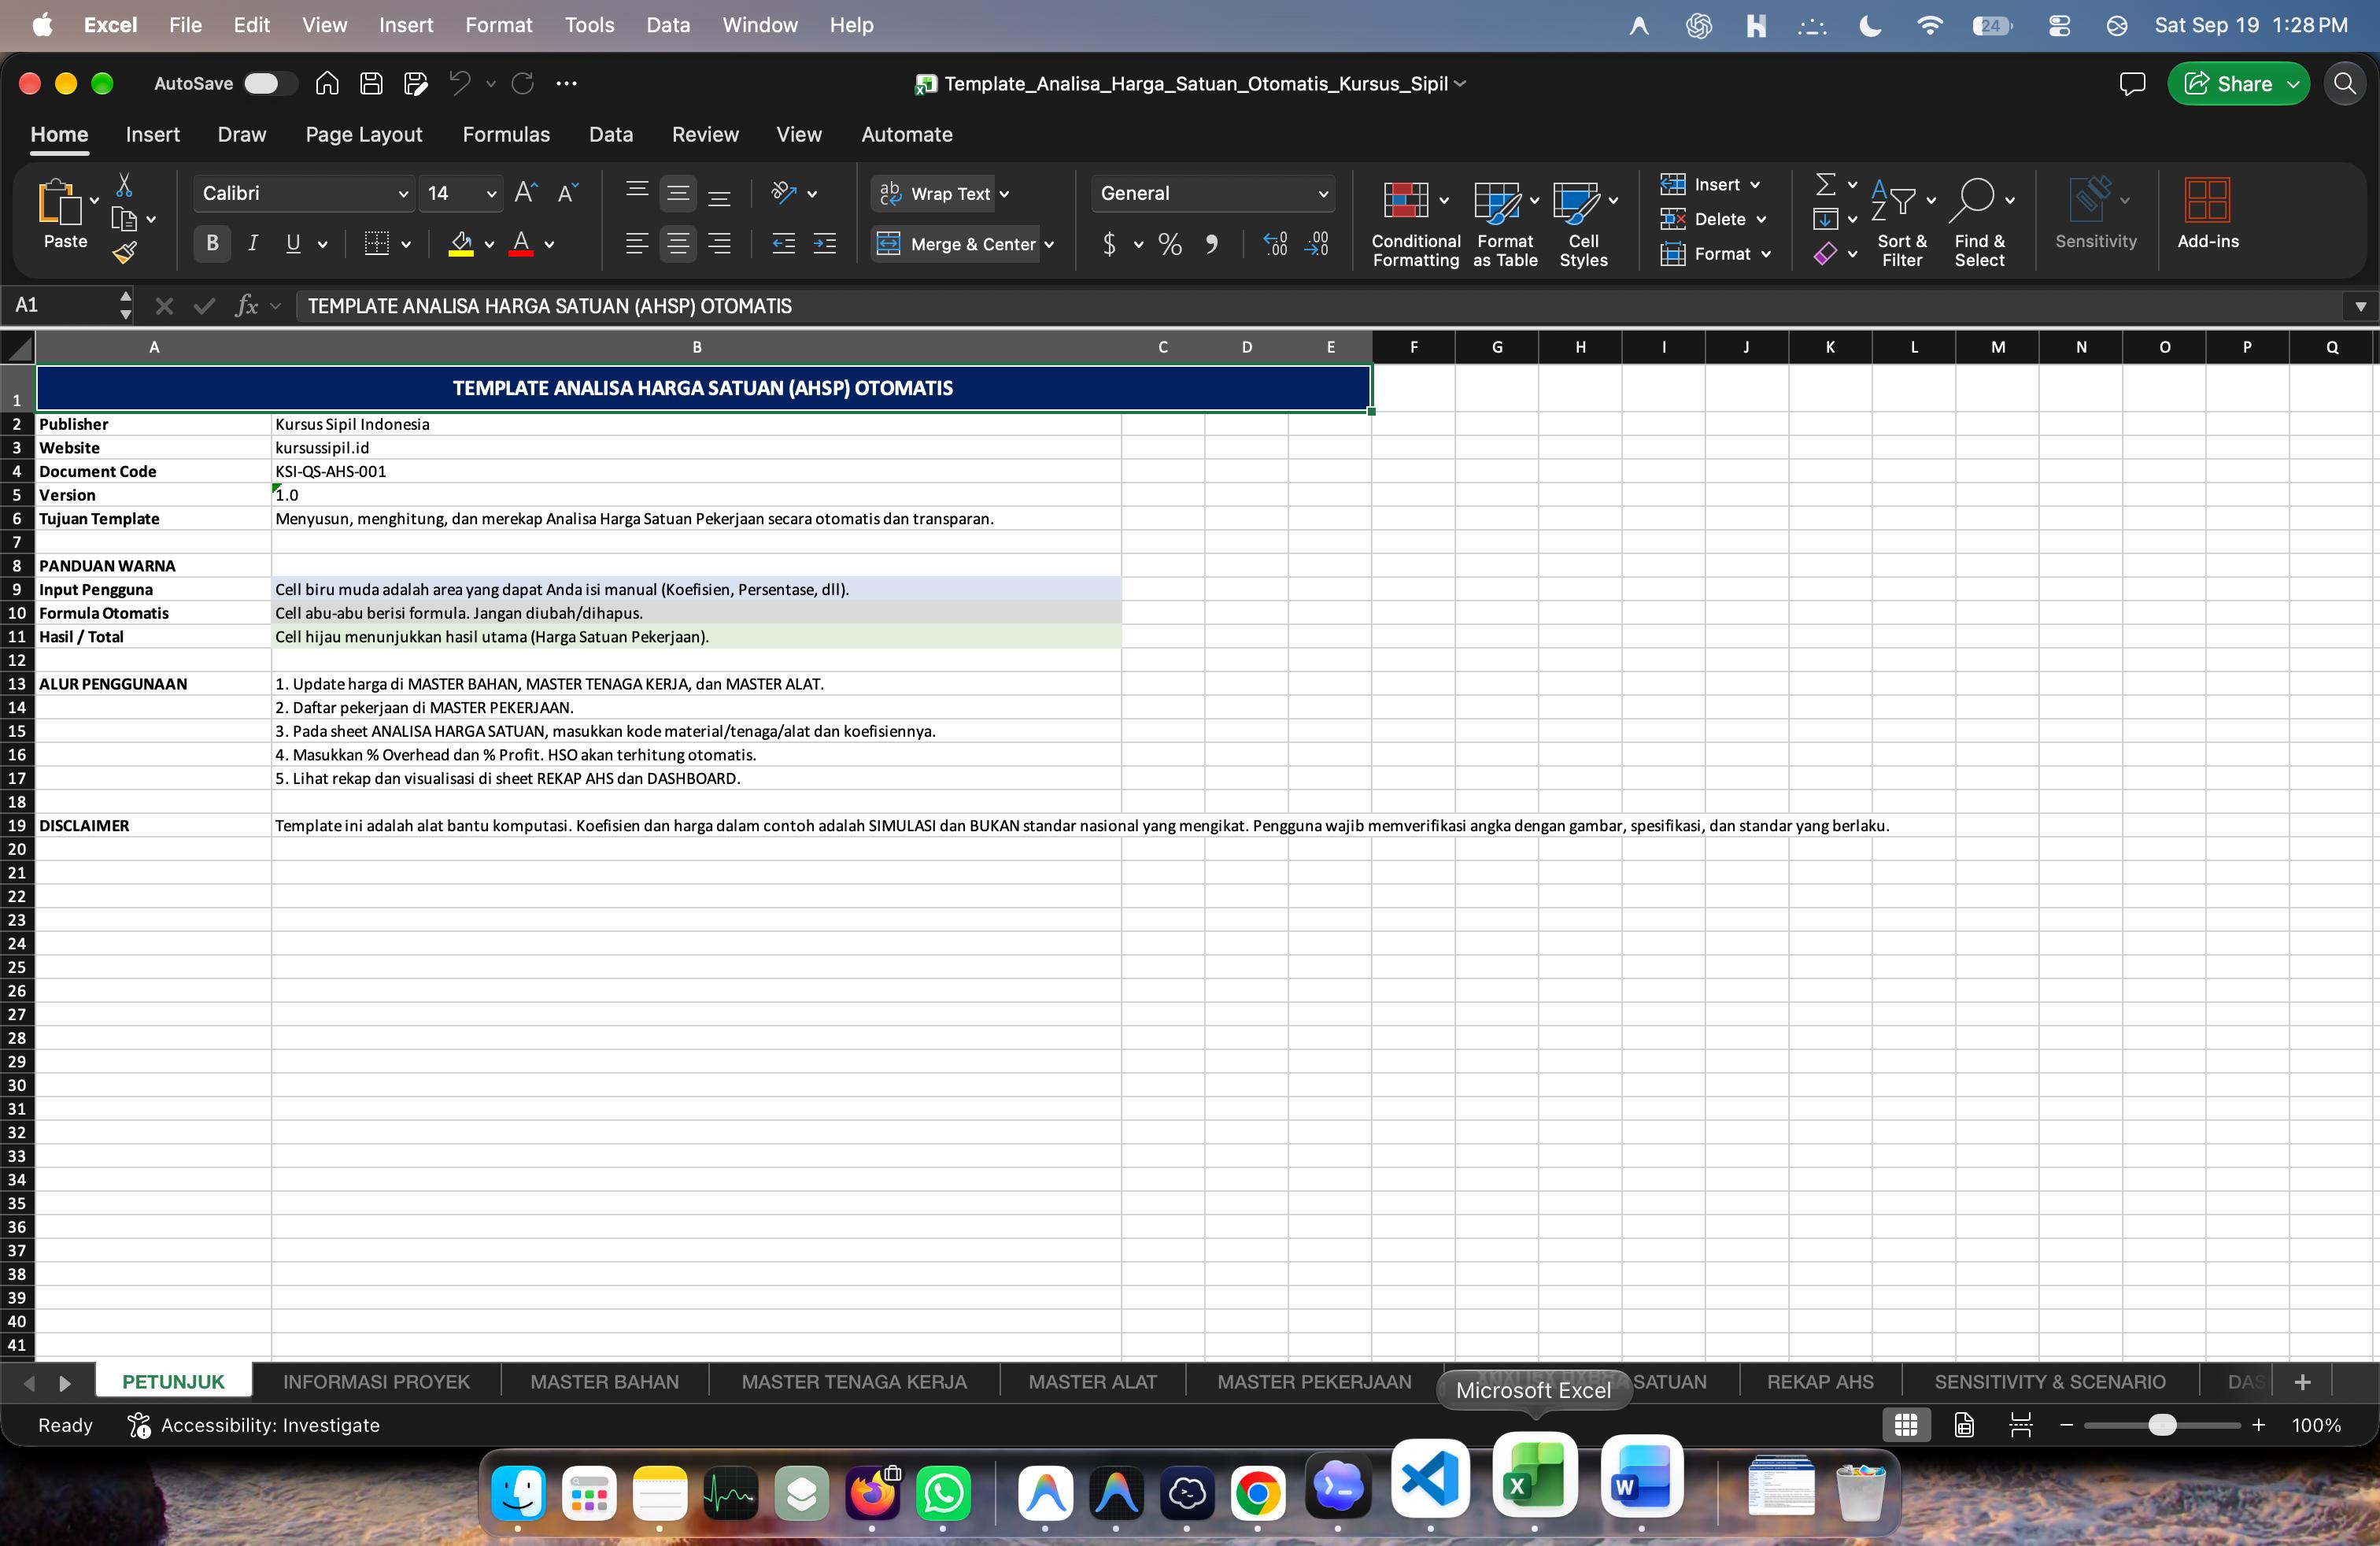Click the Save disk icon in title bar
The height and width of the screenshot is (1546, 2380).
click(x=371, y=83)
